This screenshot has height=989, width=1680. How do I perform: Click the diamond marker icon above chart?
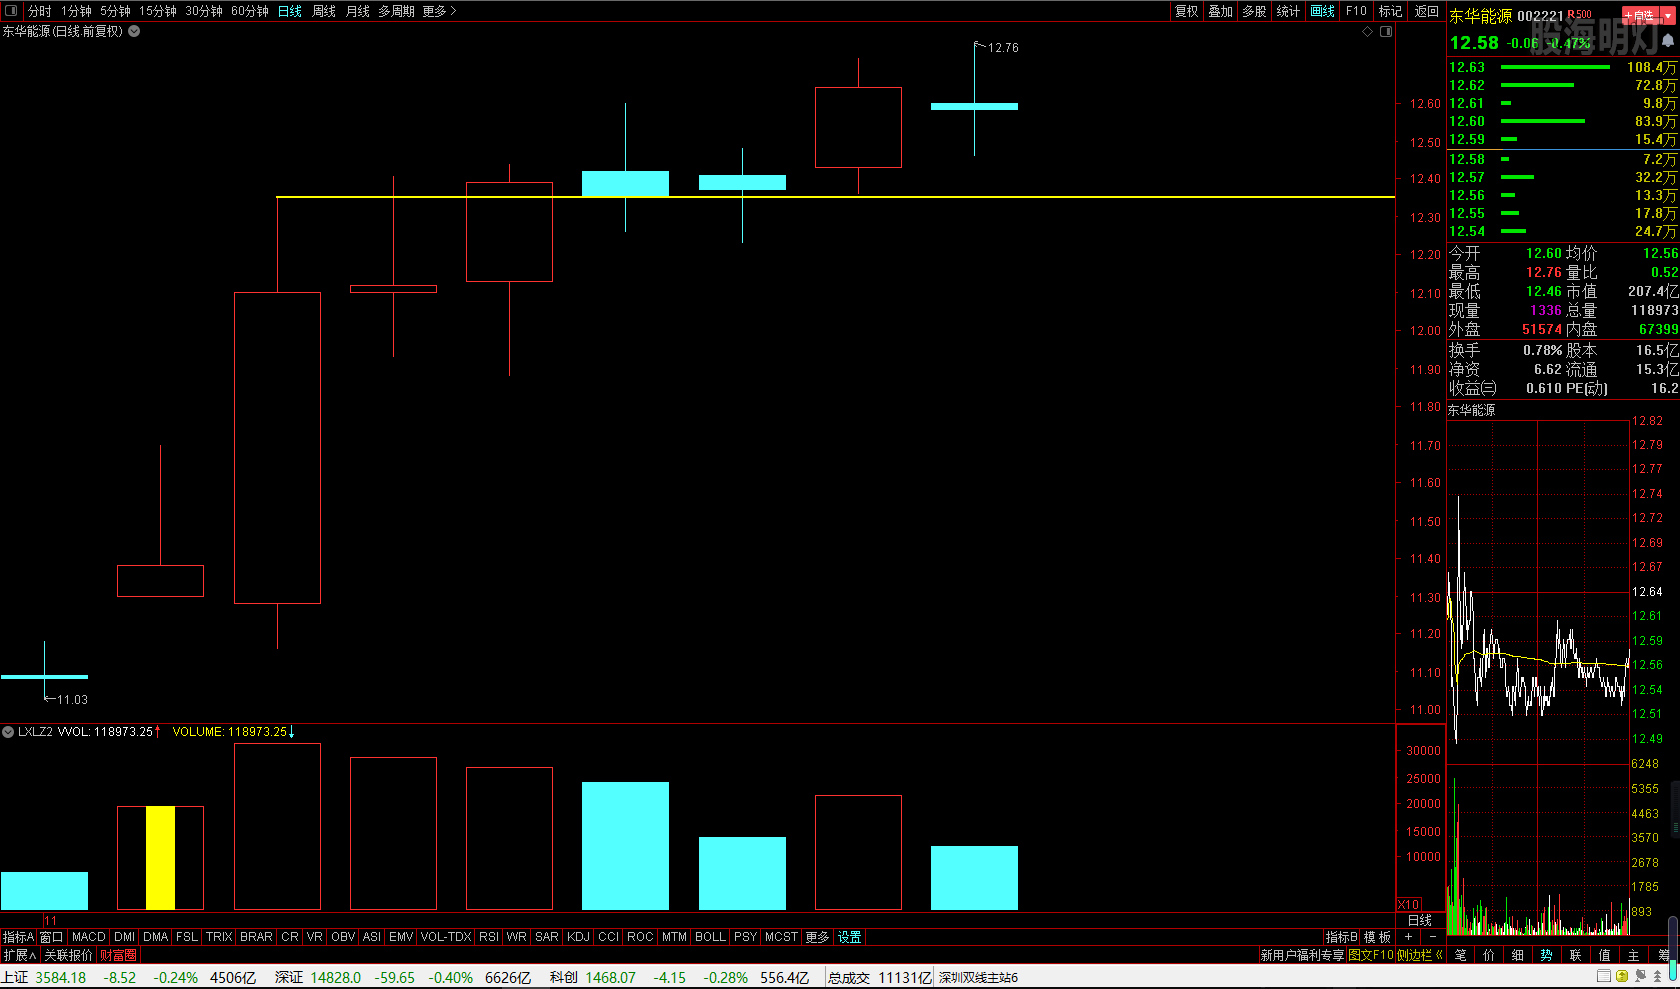point(1368,32)
